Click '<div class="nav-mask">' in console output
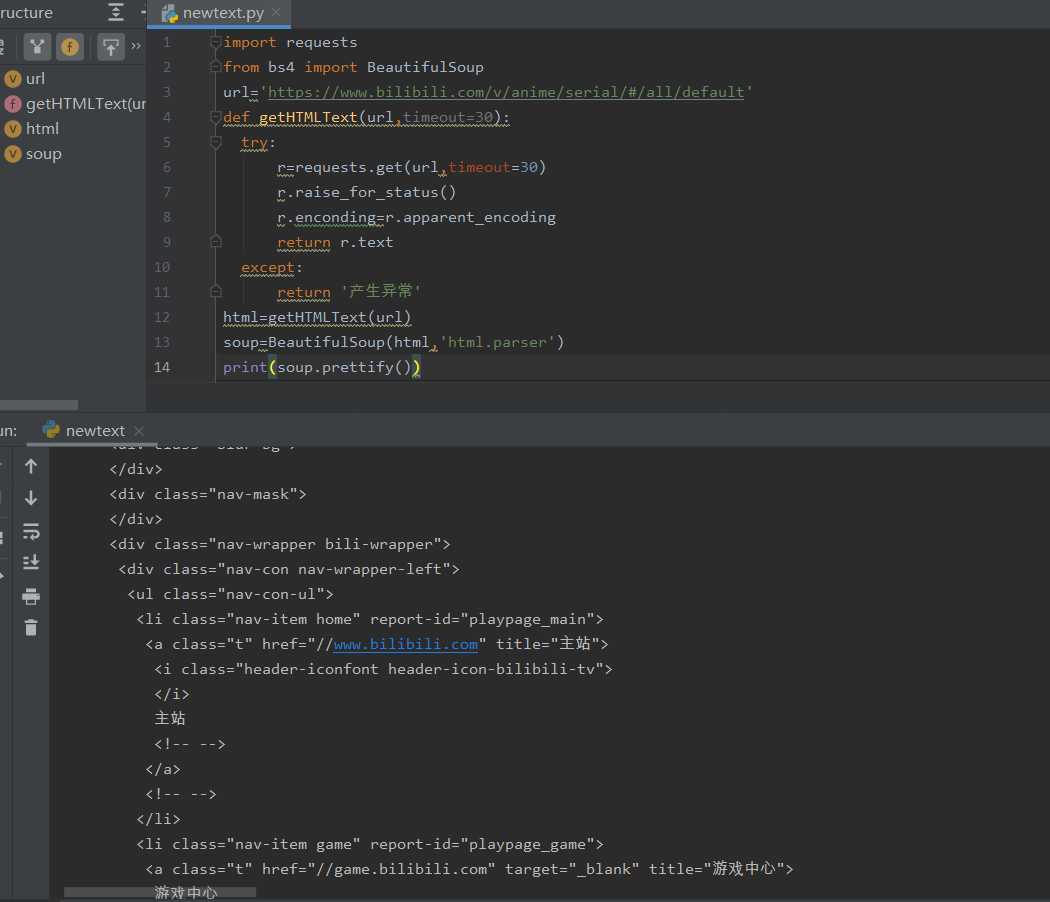 pos(208,494)
